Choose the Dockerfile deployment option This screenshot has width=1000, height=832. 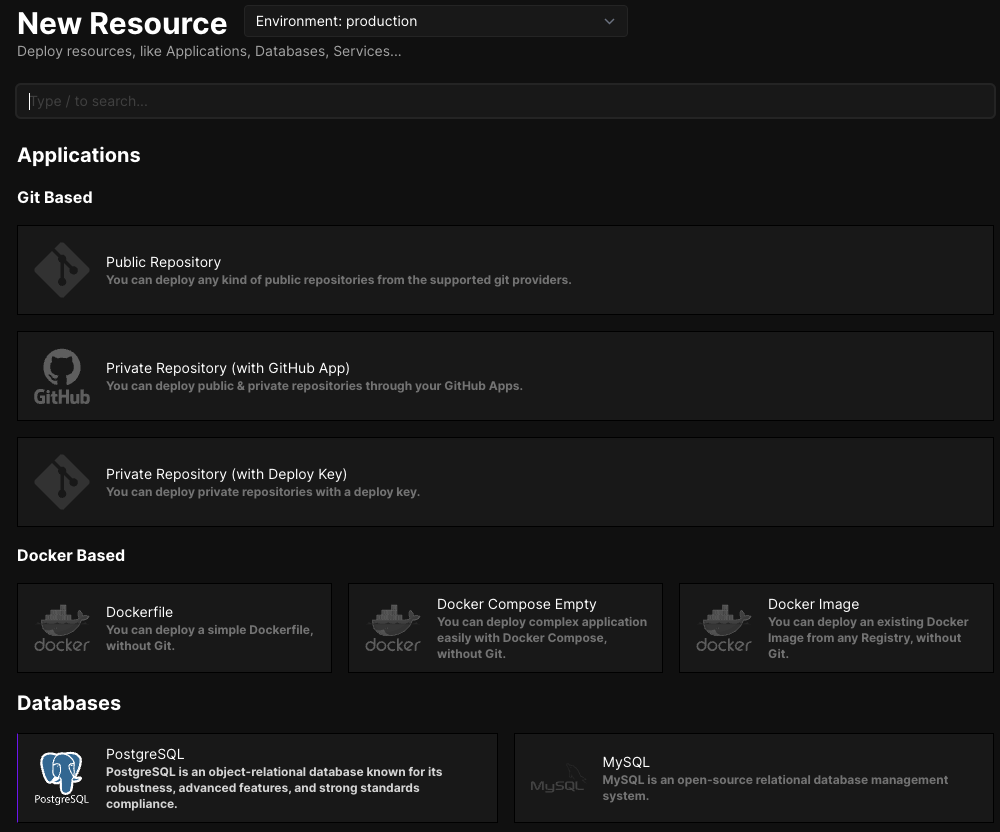pyautogui.click(x=174, y=628)
